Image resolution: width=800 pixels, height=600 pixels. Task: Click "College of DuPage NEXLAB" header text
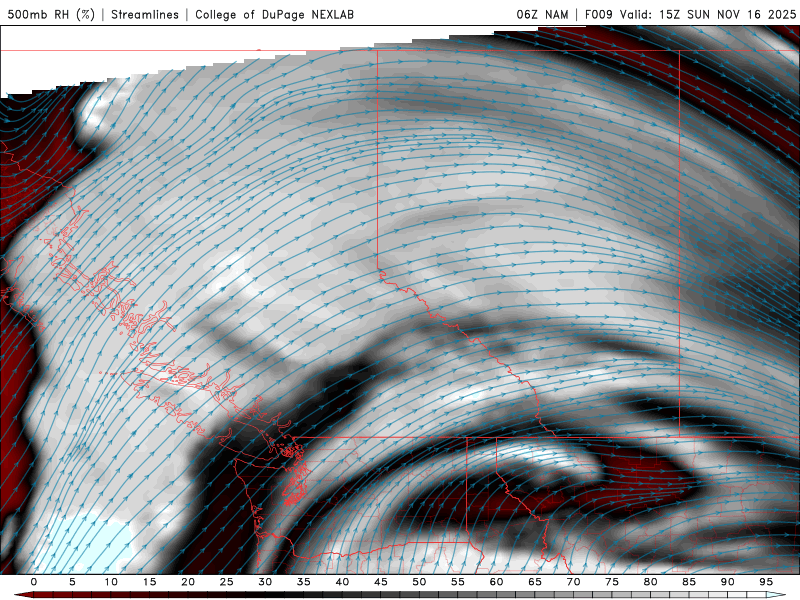click(x=274, y=14)
